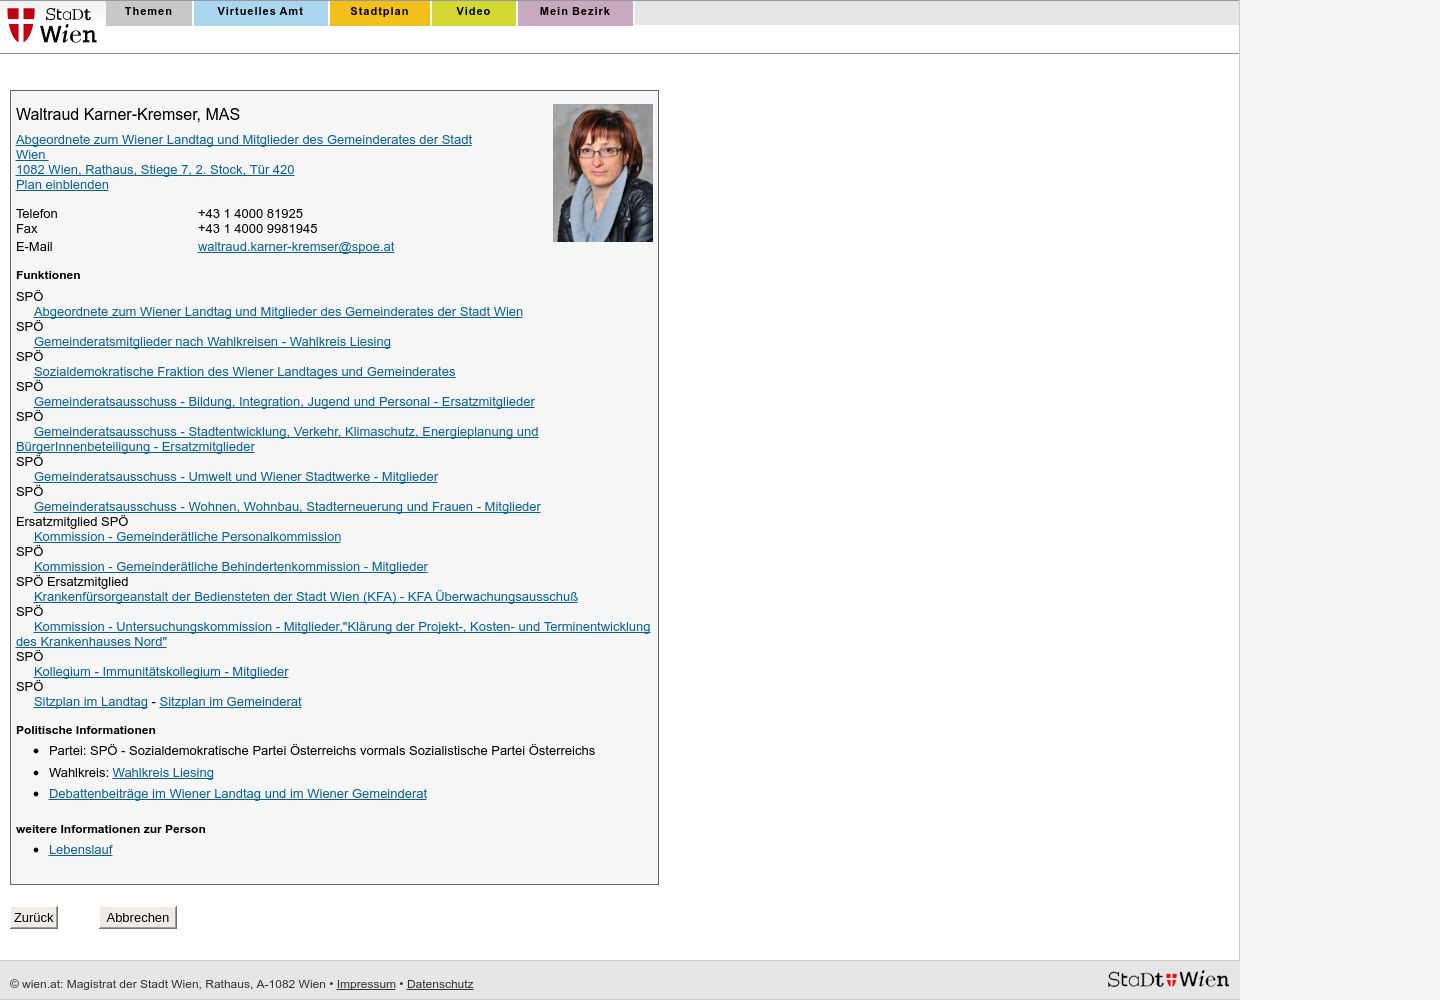This screenshot has width=1440, height=1000.
Task: Click Plan einblenden link
Action: [x=62, y=185]
